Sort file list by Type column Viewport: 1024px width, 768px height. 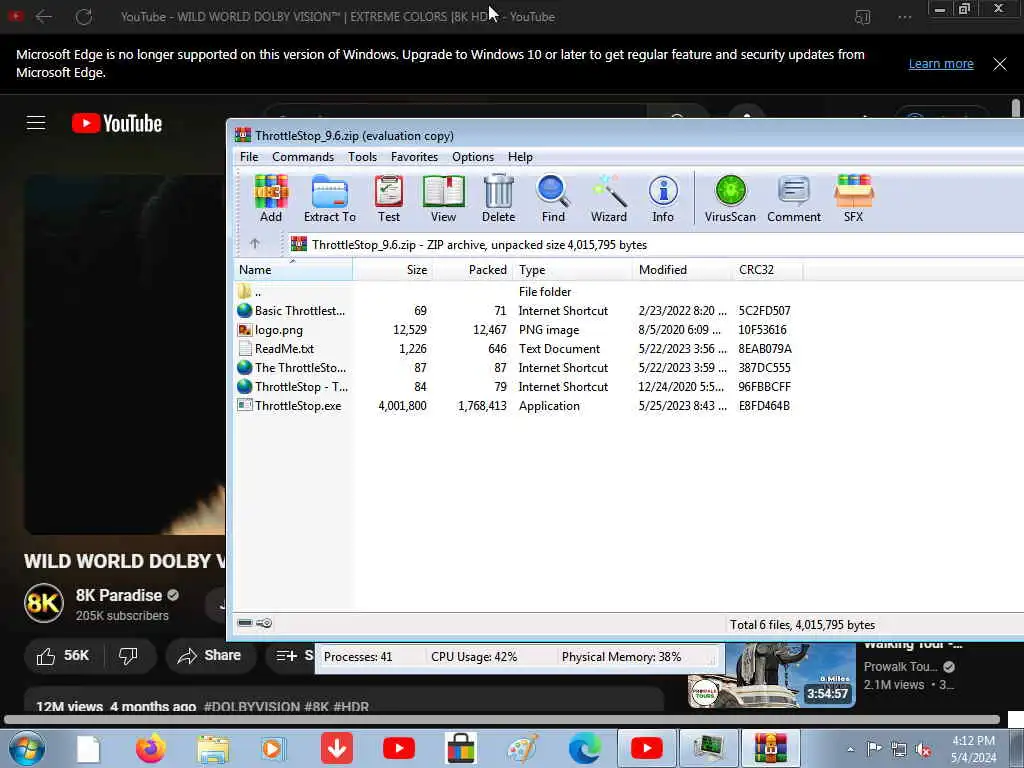[573, 270]
